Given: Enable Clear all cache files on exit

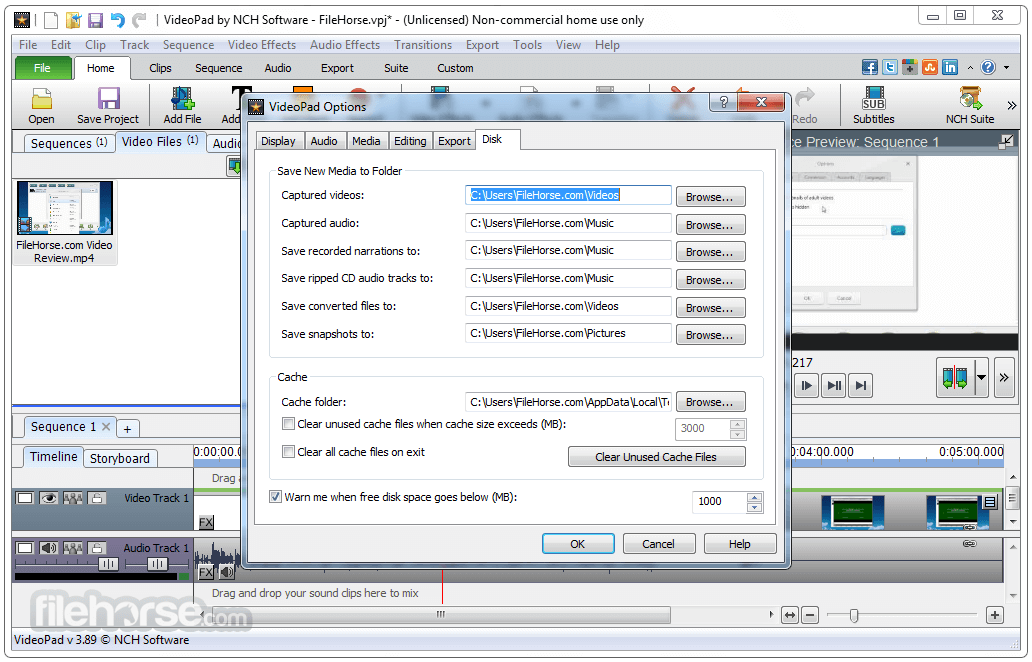Looking at the screenshot, I should 288,451.
